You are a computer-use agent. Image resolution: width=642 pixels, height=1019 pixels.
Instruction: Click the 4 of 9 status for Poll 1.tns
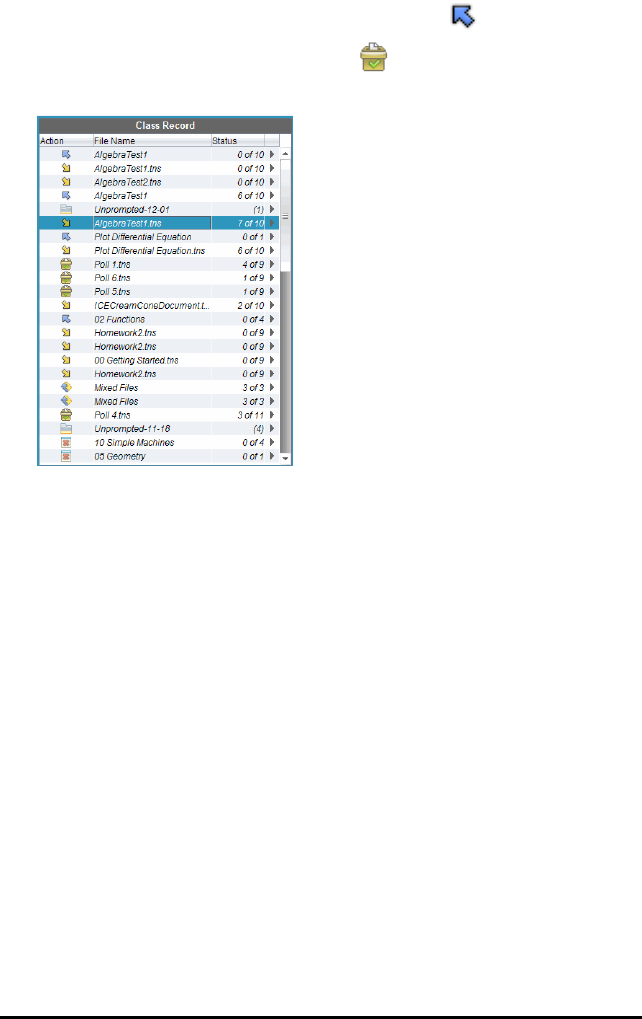[253, 264]
